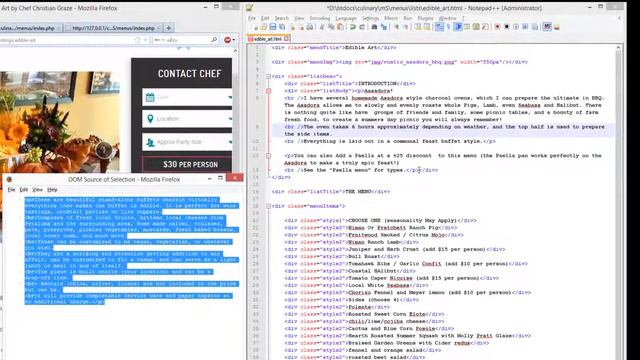Screen dimensions: 640x360
Task: Close the second Firefox tab
Action: [159, 28]
